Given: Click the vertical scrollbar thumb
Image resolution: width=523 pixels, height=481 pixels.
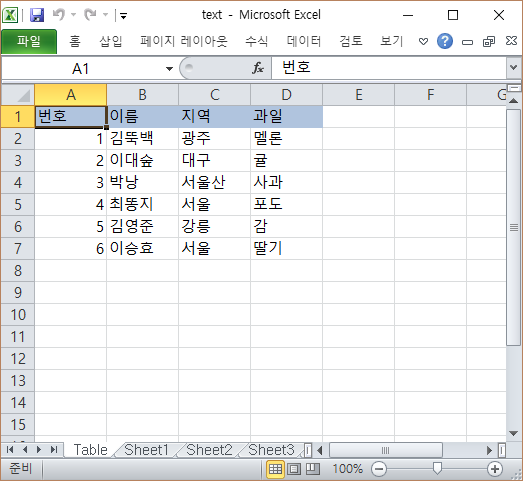Looking at the screenshot, I should click(x=514, y=227).
